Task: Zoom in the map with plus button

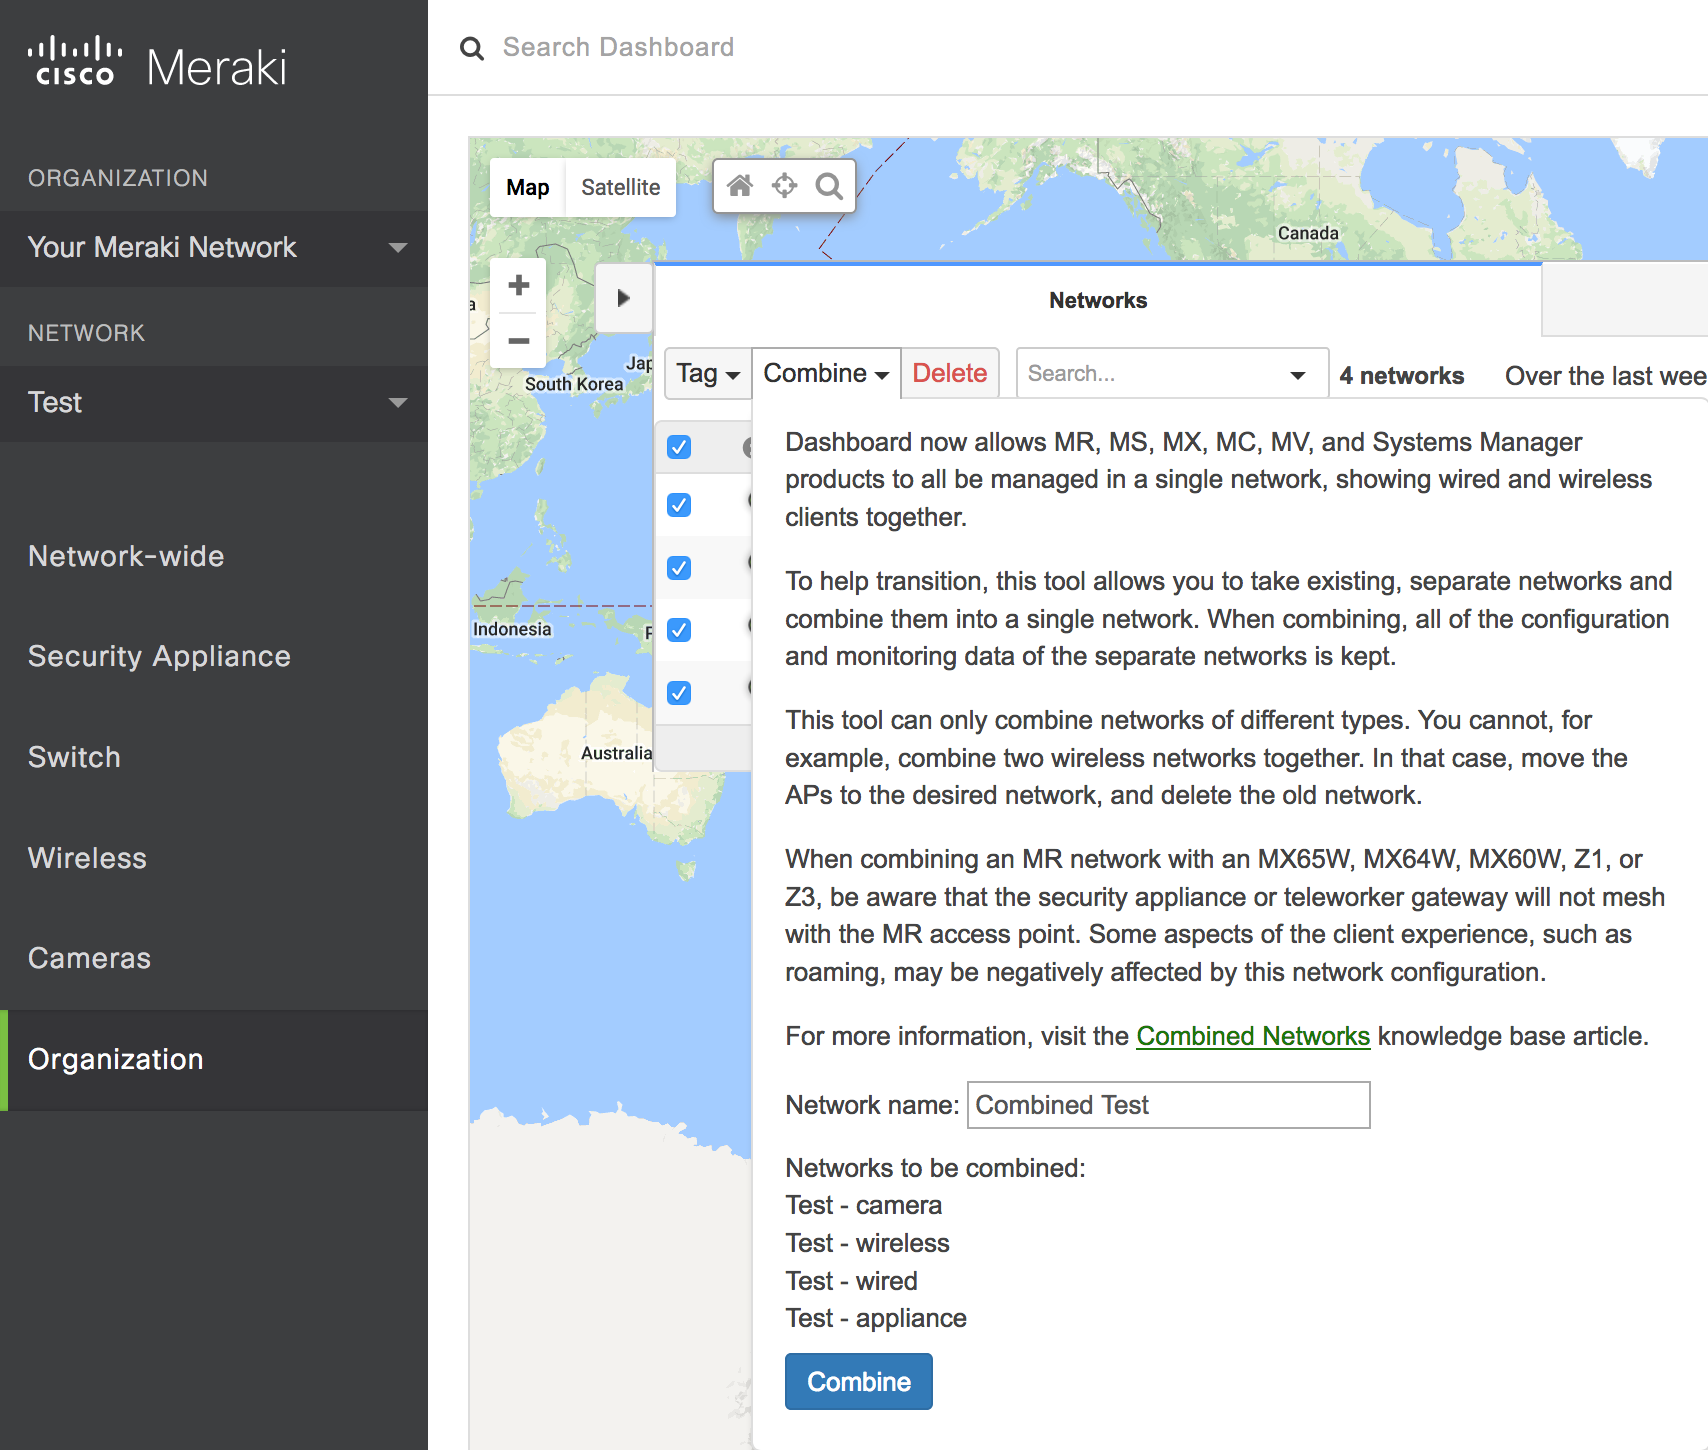Action: click(x=518, y=285)
